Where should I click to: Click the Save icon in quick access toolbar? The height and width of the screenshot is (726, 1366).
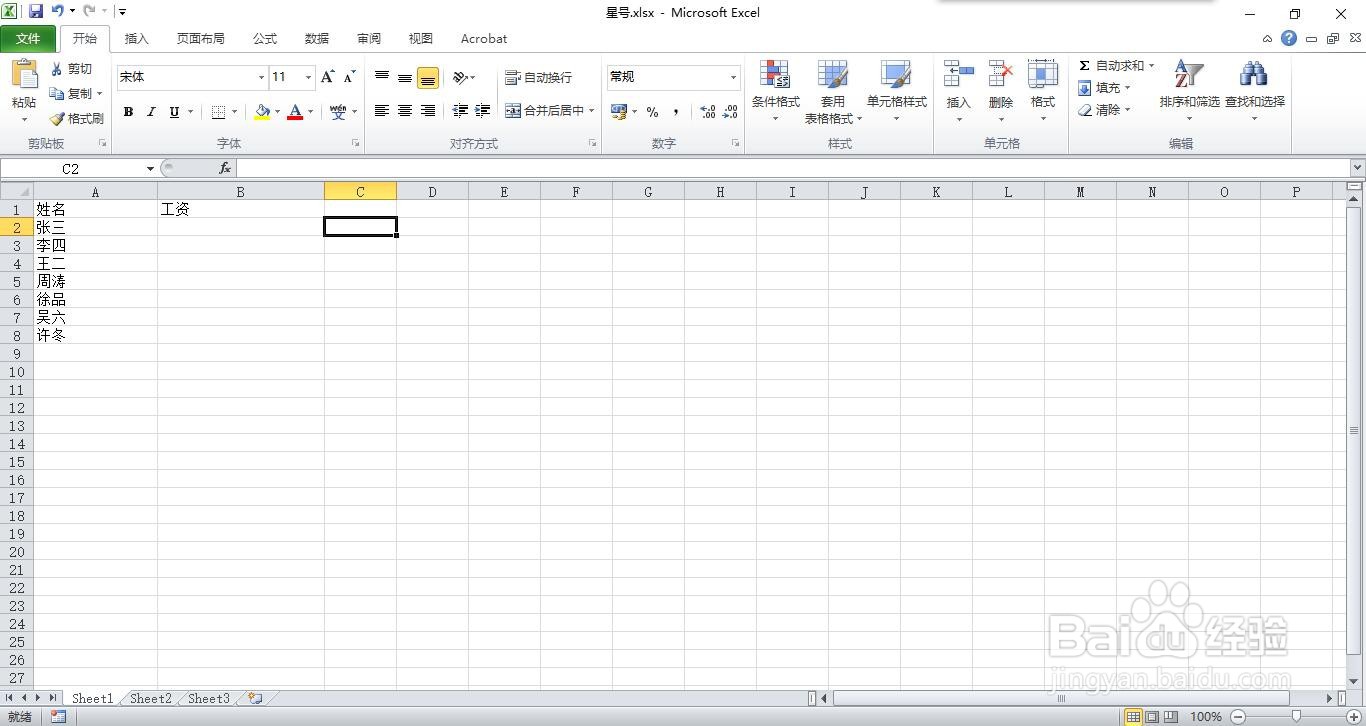36,12
